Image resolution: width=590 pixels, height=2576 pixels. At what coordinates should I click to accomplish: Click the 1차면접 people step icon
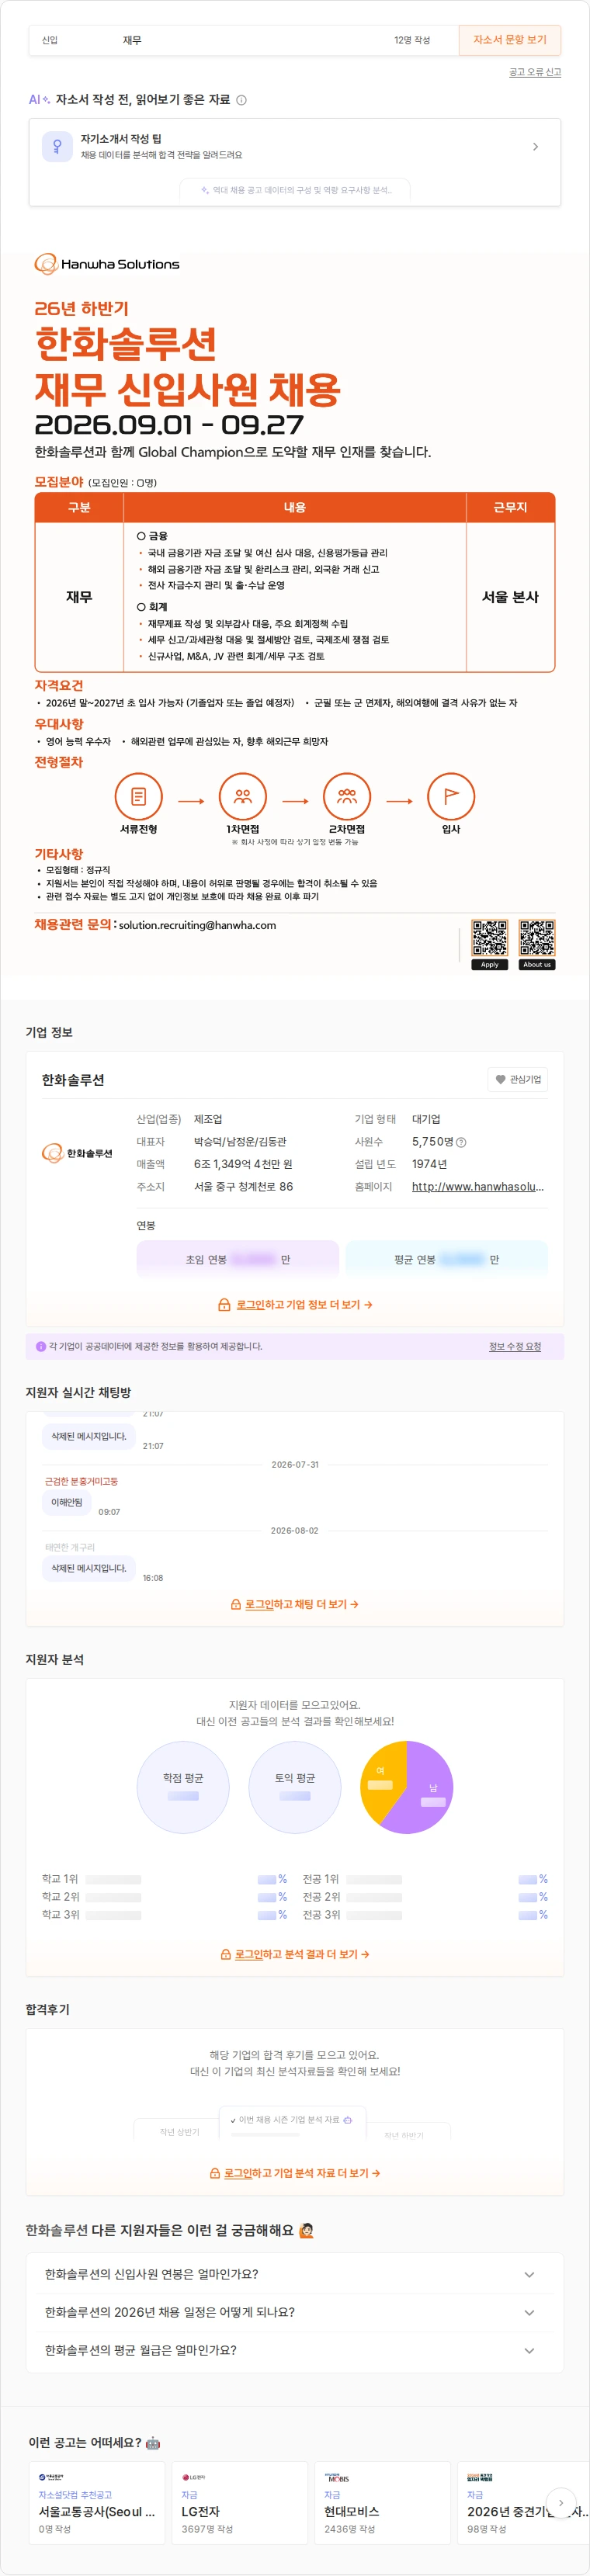pos(243,797)
